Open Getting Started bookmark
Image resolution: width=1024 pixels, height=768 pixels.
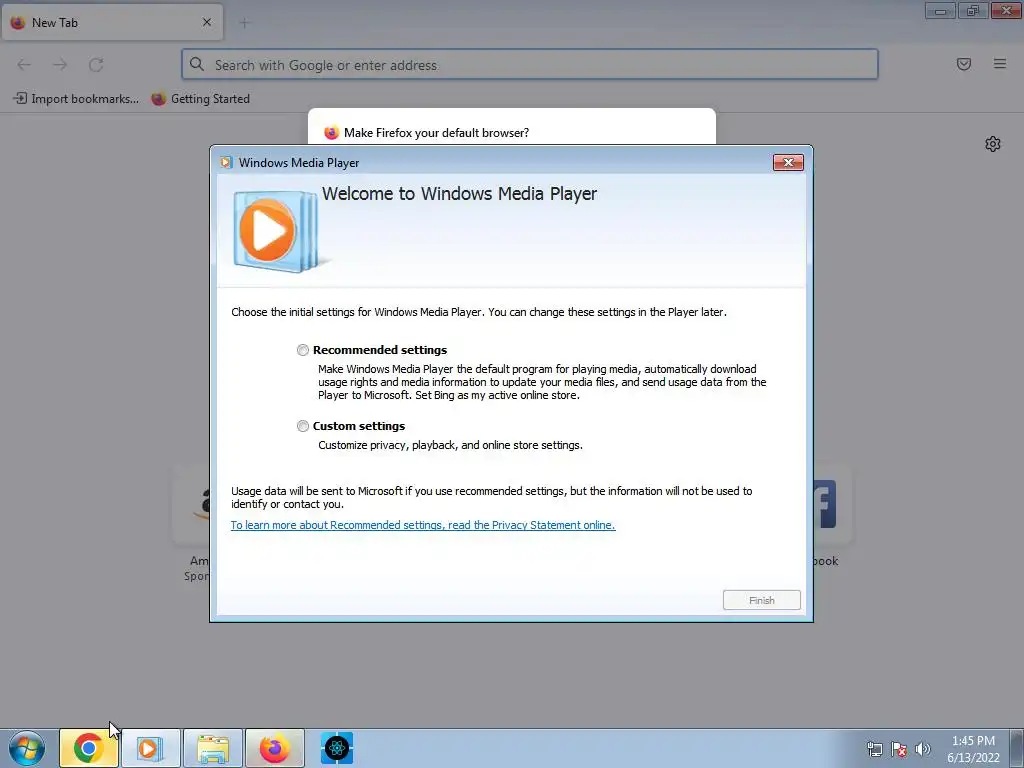coord(200,99)
